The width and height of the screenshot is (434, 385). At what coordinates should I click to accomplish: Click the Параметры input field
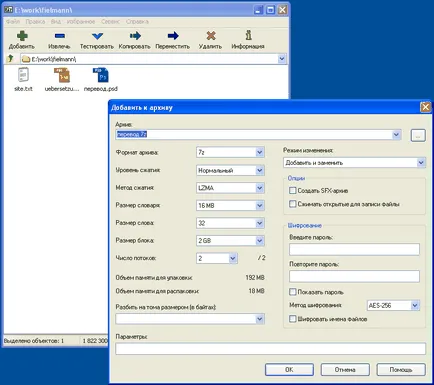point(271,349)
